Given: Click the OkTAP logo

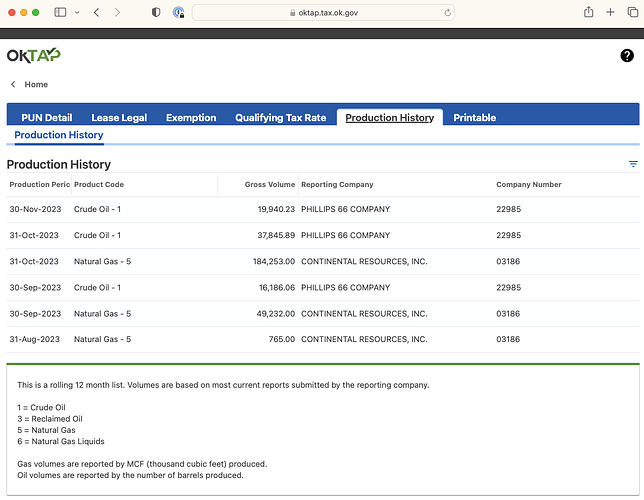Looking at the screenshot, I should [x=34, y=55].
